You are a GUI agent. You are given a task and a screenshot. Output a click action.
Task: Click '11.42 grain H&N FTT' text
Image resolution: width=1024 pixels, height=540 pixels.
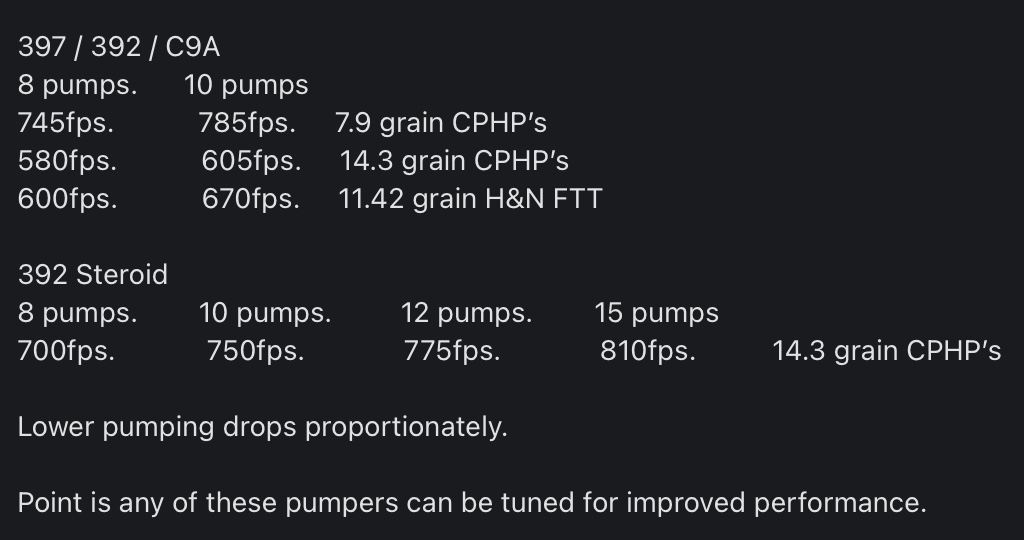tap(470, 199)
